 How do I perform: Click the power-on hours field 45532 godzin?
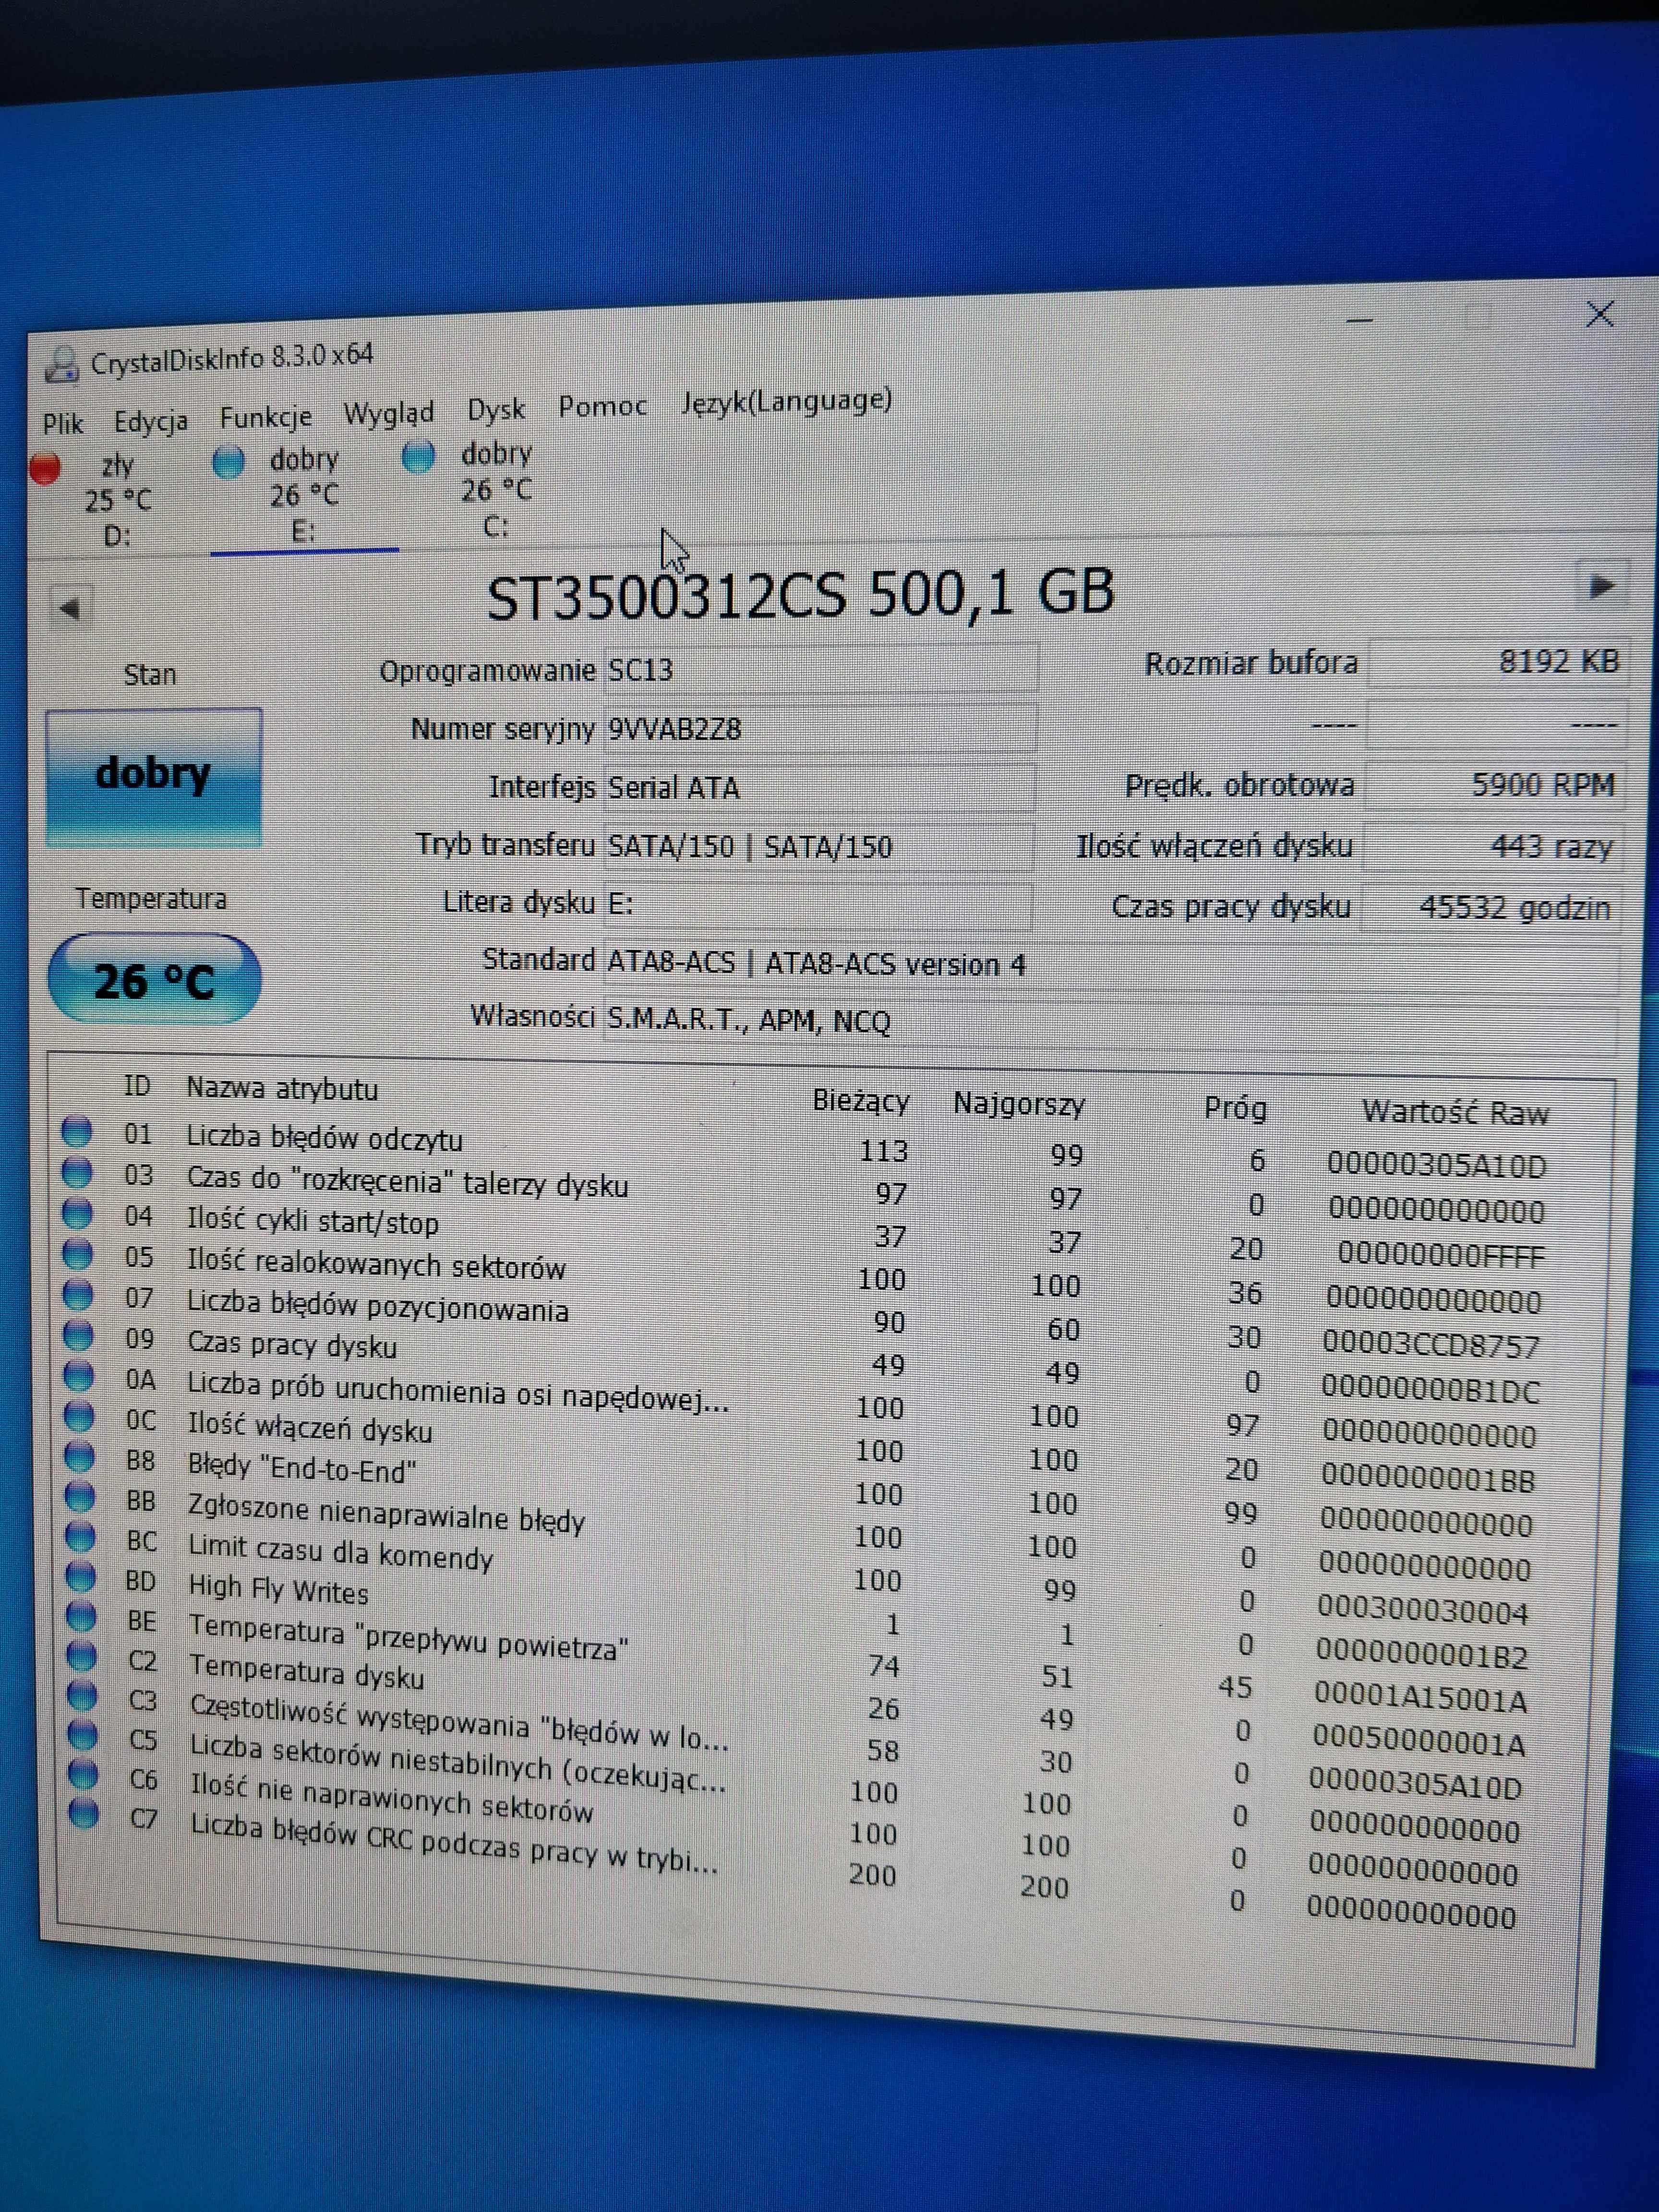click(x=1491, y=908)
